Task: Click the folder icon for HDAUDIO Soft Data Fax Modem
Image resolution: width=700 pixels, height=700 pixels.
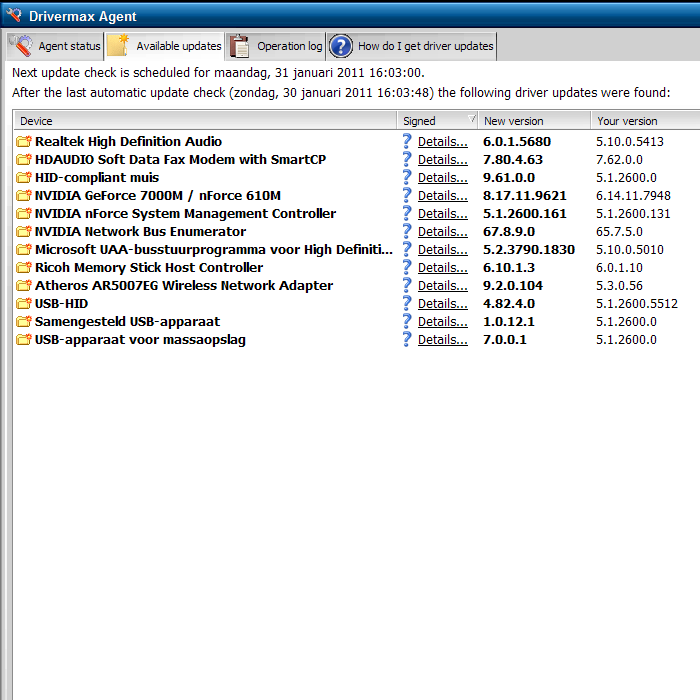Action: pyautogui.click(x=24, y=159)
